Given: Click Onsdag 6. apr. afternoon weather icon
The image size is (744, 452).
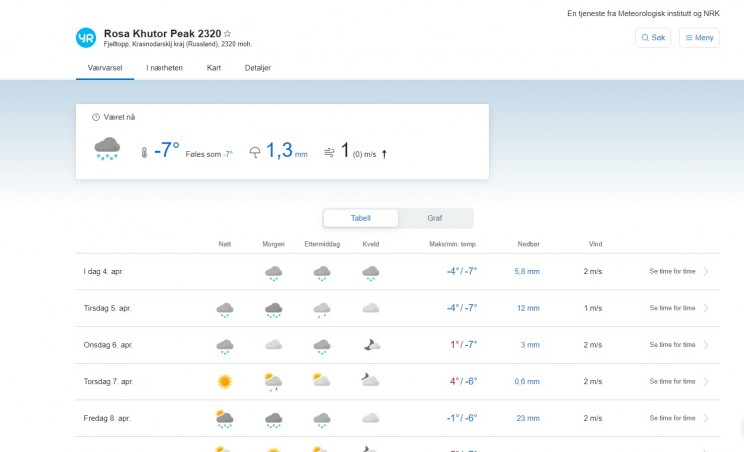Looking at the screenshot, I should pos(322,346).
